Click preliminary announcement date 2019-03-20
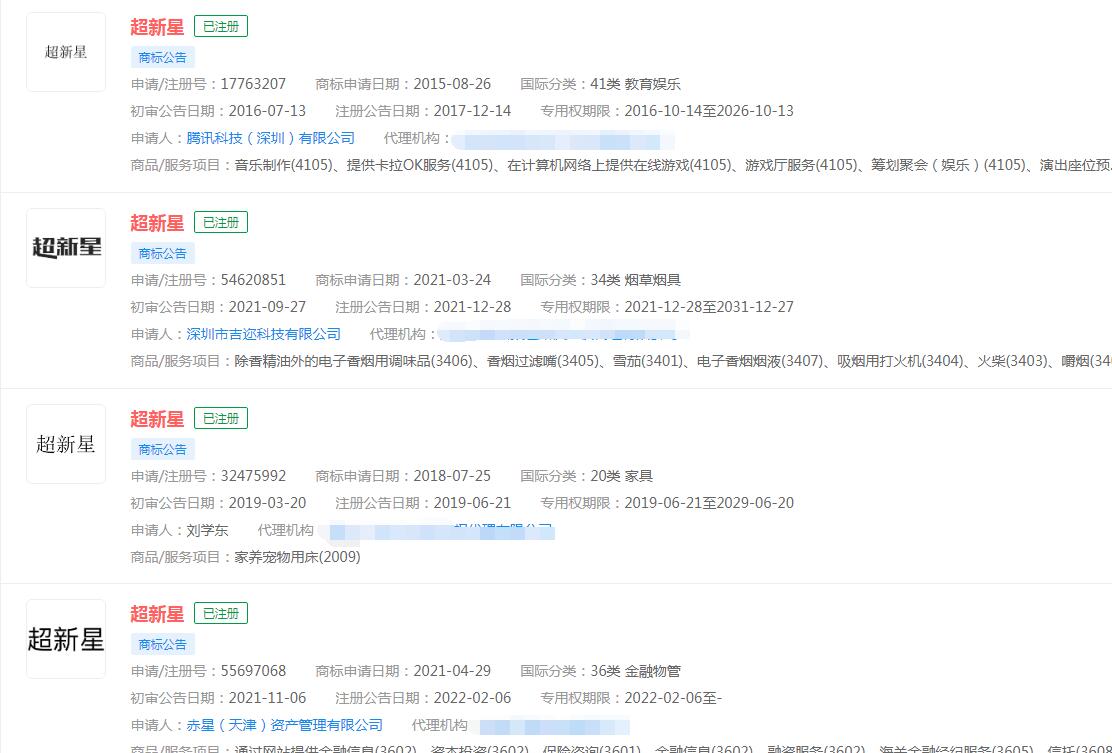The height and width of the screenshot is (753, 1112). (267, 503)
